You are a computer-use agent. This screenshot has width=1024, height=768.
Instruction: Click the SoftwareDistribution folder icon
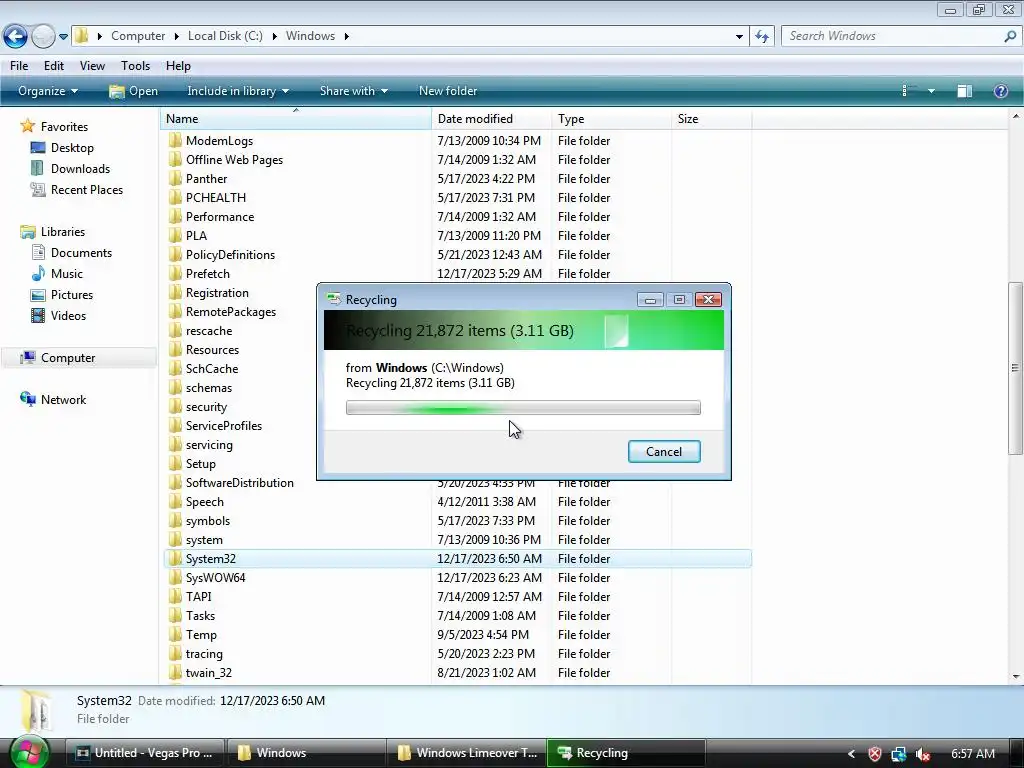174,483
